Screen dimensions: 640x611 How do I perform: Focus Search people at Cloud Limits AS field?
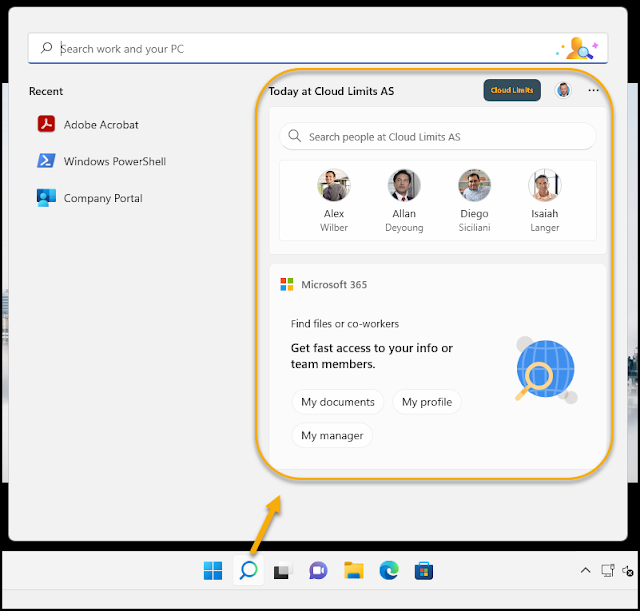tap(438, 136)
